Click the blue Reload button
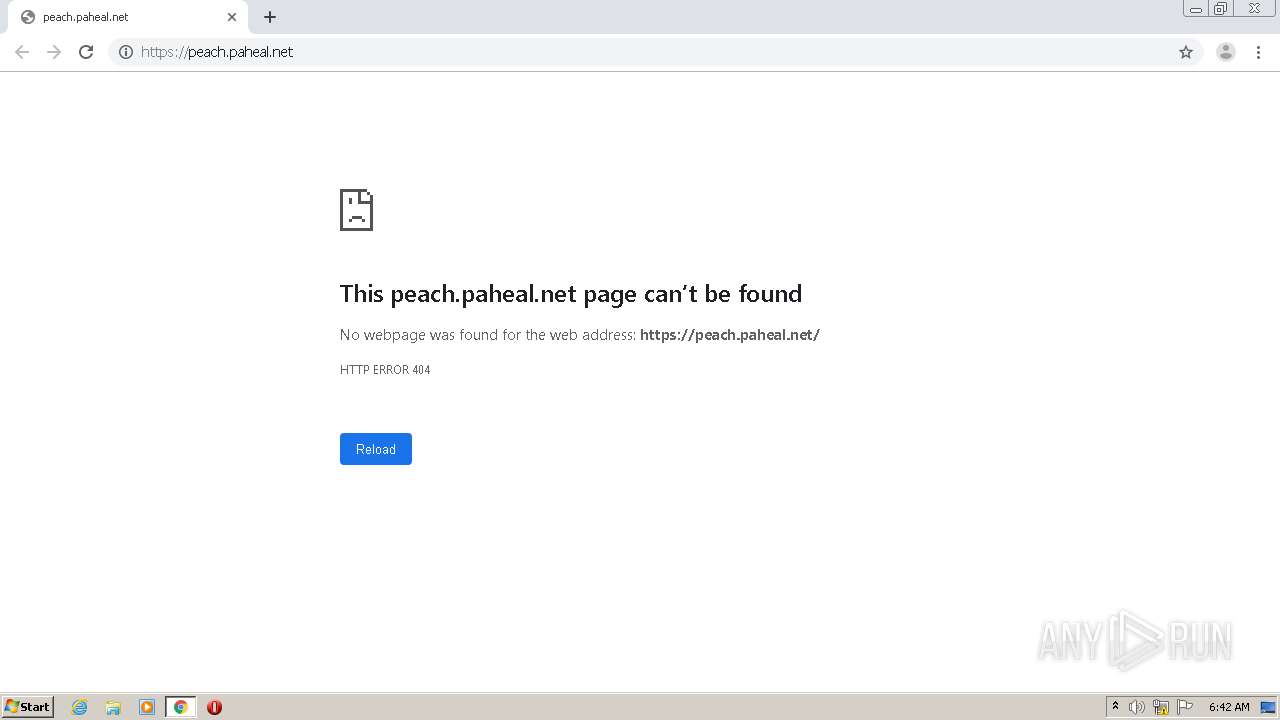Screen dimensions: 1280x720 click(x=376, y=449)
